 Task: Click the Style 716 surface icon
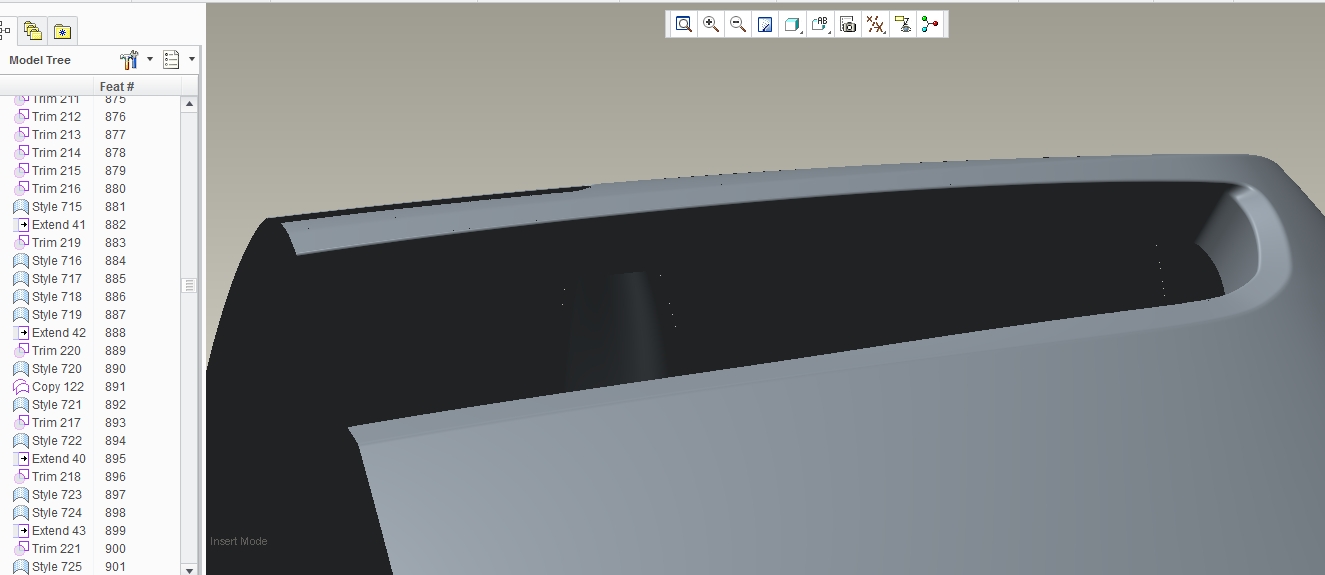click(21, 261)
